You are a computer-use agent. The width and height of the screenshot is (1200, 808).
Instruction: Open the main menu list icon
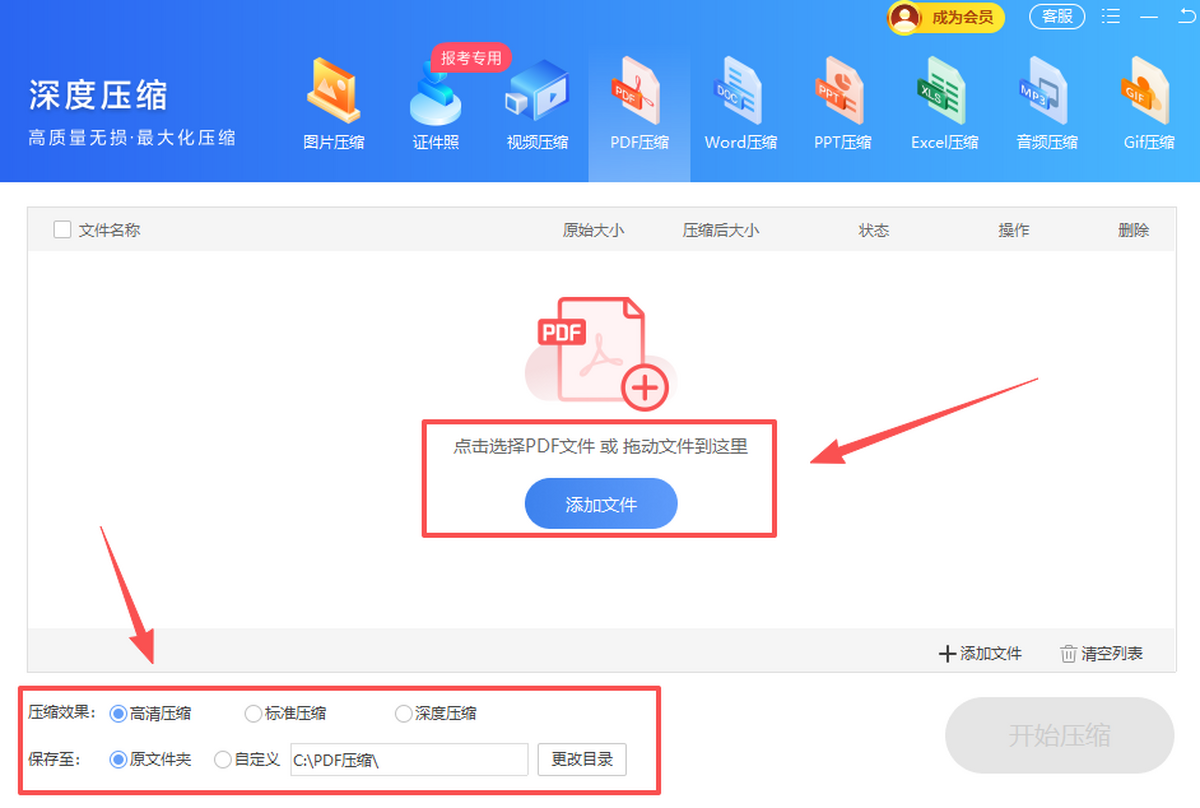(x=1111, y=16)
